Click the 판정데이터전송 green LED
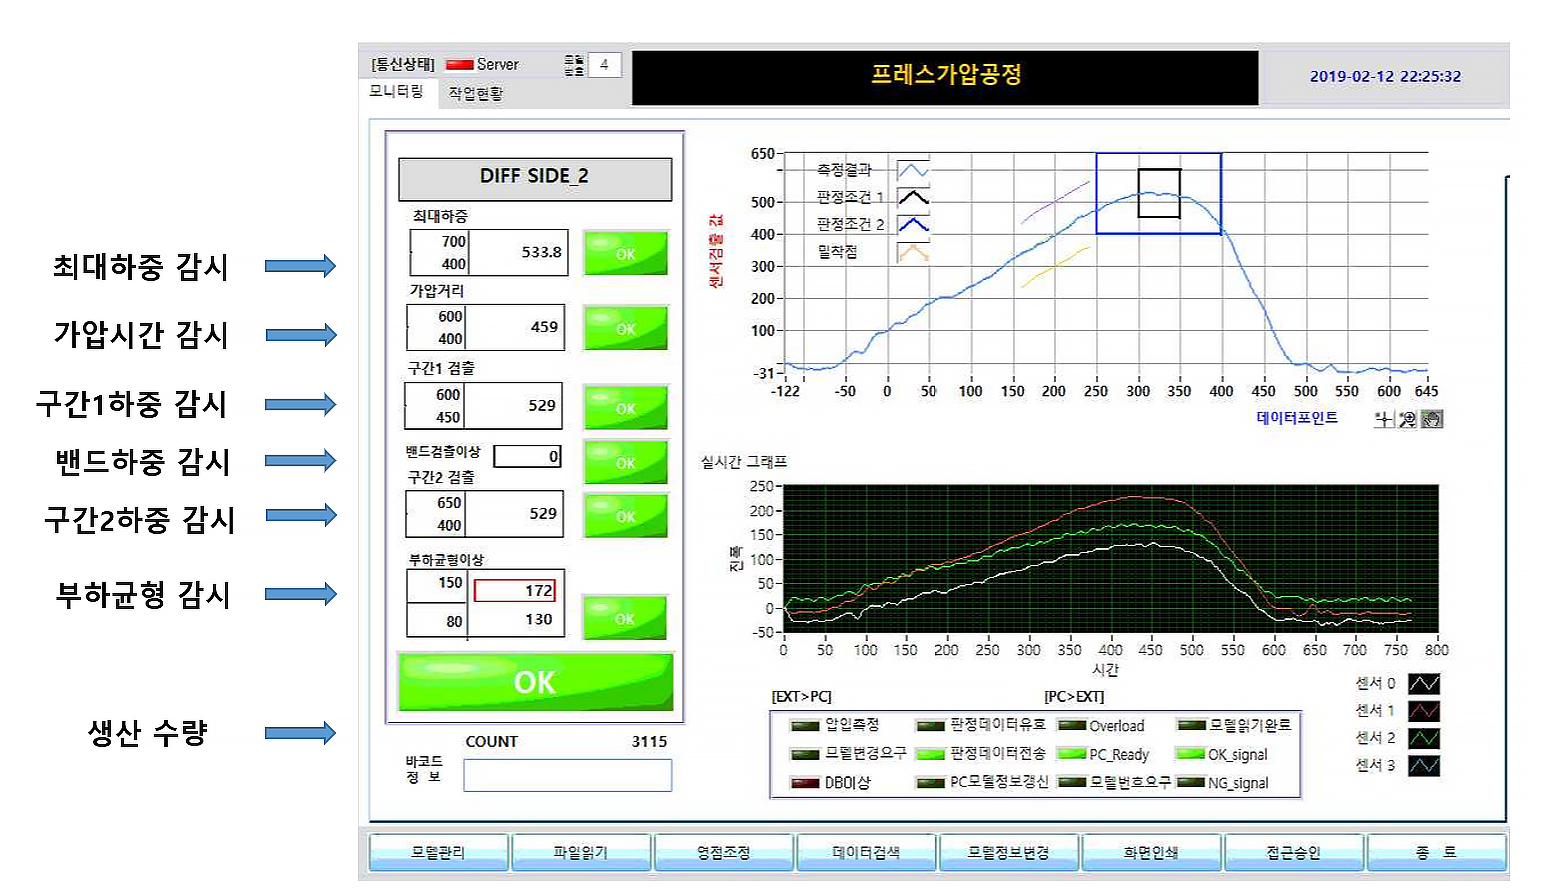 pyautogui.click(x=931, y=754)
